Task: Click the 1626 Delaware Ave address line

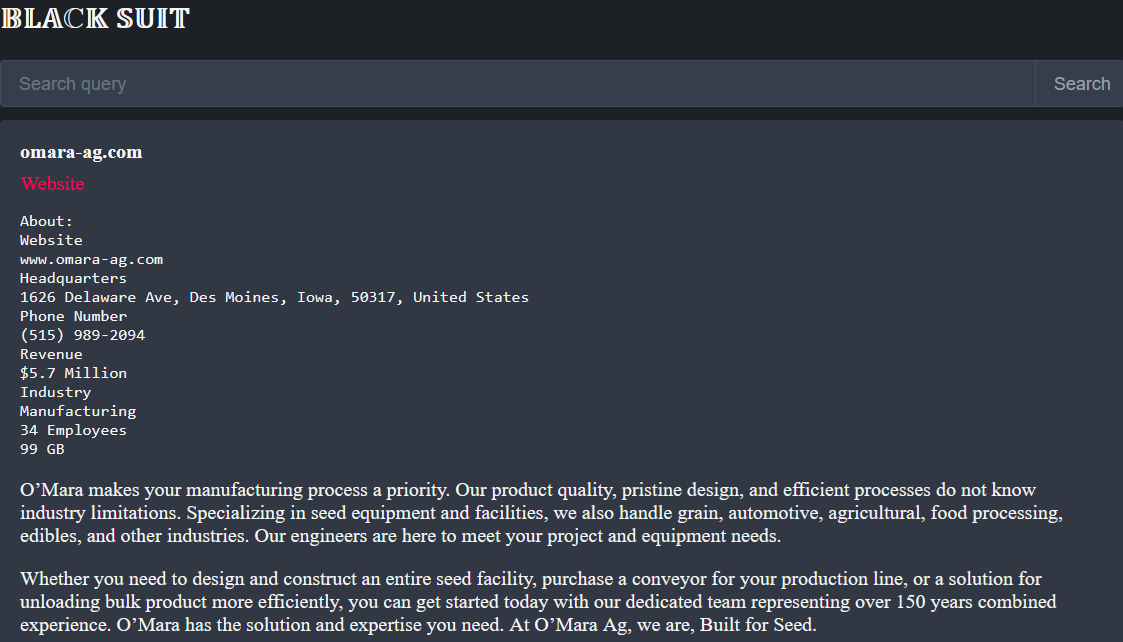Action: [274, 297]
